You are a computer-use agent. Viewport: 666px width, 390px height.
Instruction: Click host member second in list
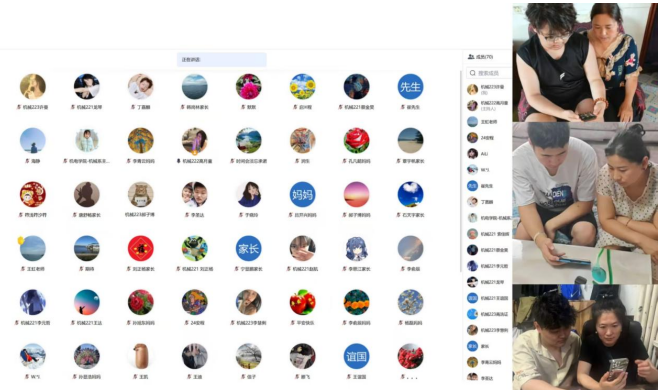[487, 105]
